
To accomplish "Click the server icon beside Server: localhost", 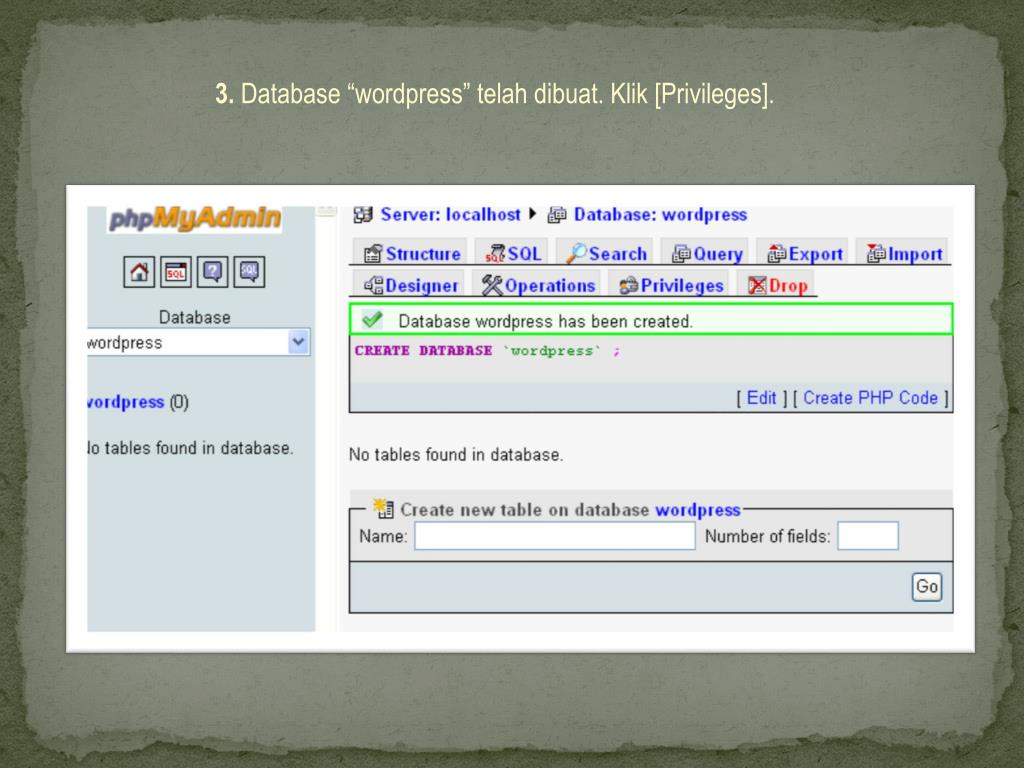I will pyautogui.click(x=362, y=214).
